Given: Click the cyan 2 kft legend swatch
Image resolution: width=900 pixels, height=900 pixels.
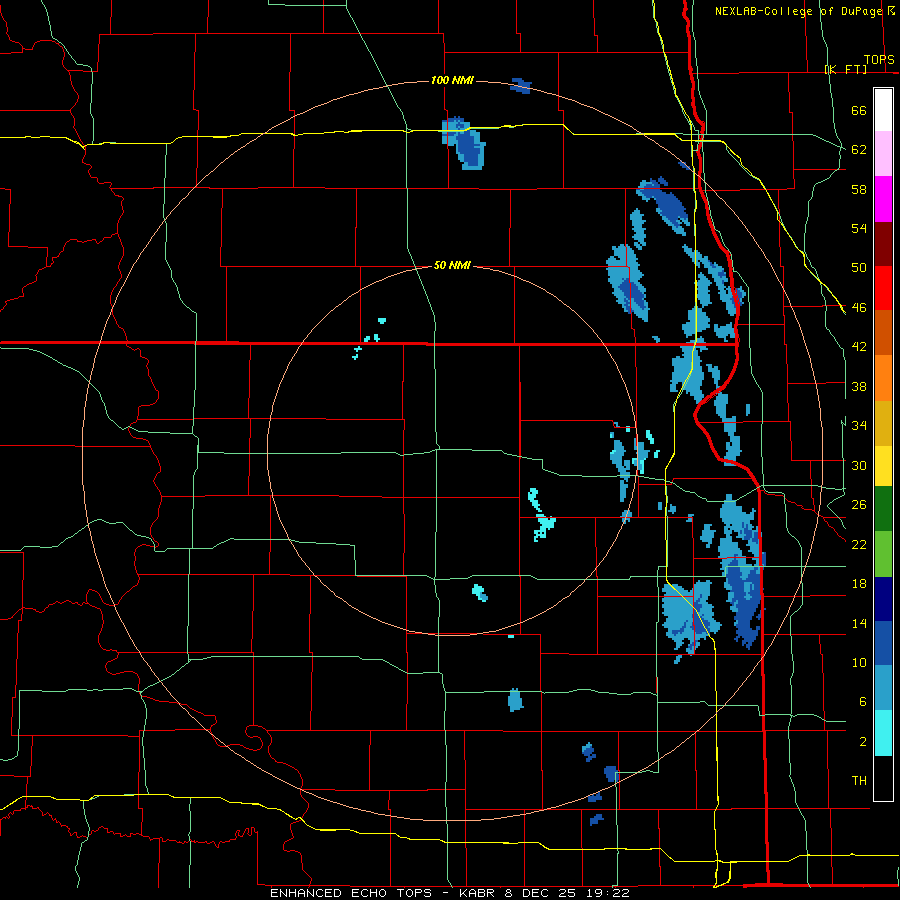Looking at the screenshot, I should point(883,733).
